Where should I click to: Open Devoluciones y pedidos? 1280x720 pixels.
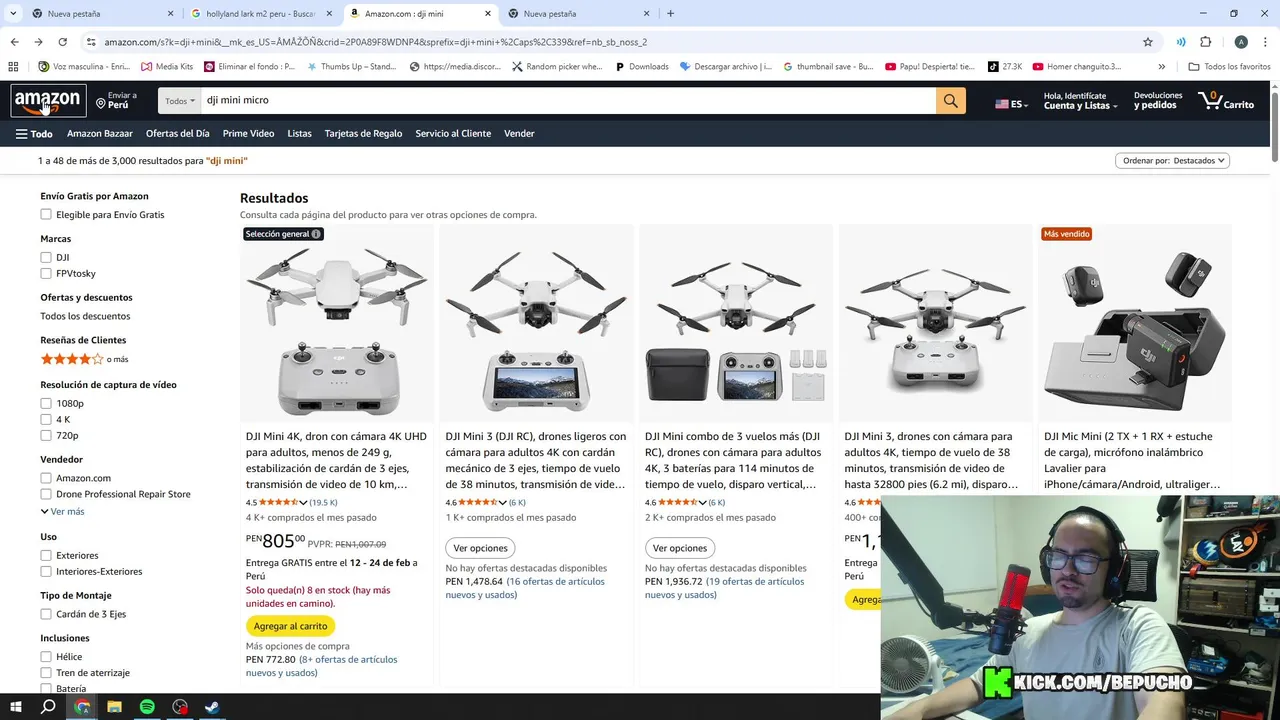[1158, 101]
